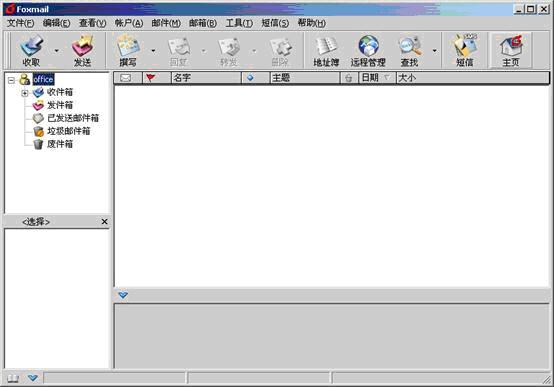Click the 主页 (Home) toolbar icon
This screenshot has width=554, height=387.
coord(511,50)
